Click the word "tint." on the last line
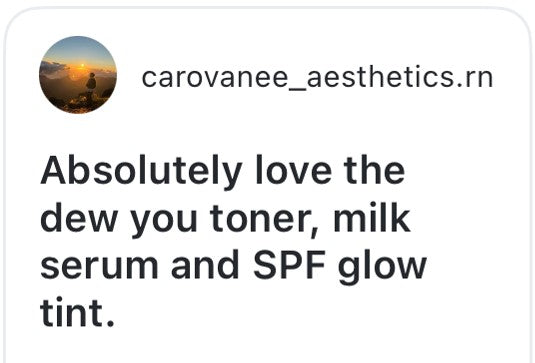 tap(77, 313)
